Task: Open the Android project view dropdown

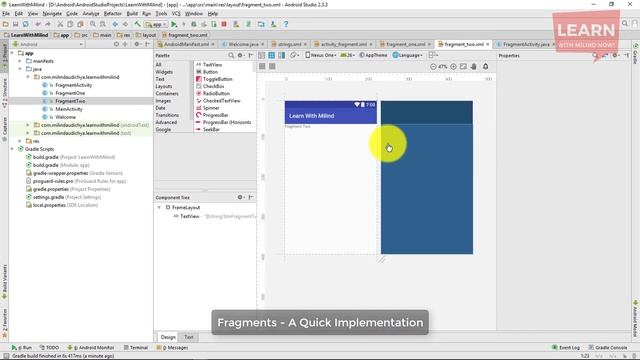Action: click(47, 44)
